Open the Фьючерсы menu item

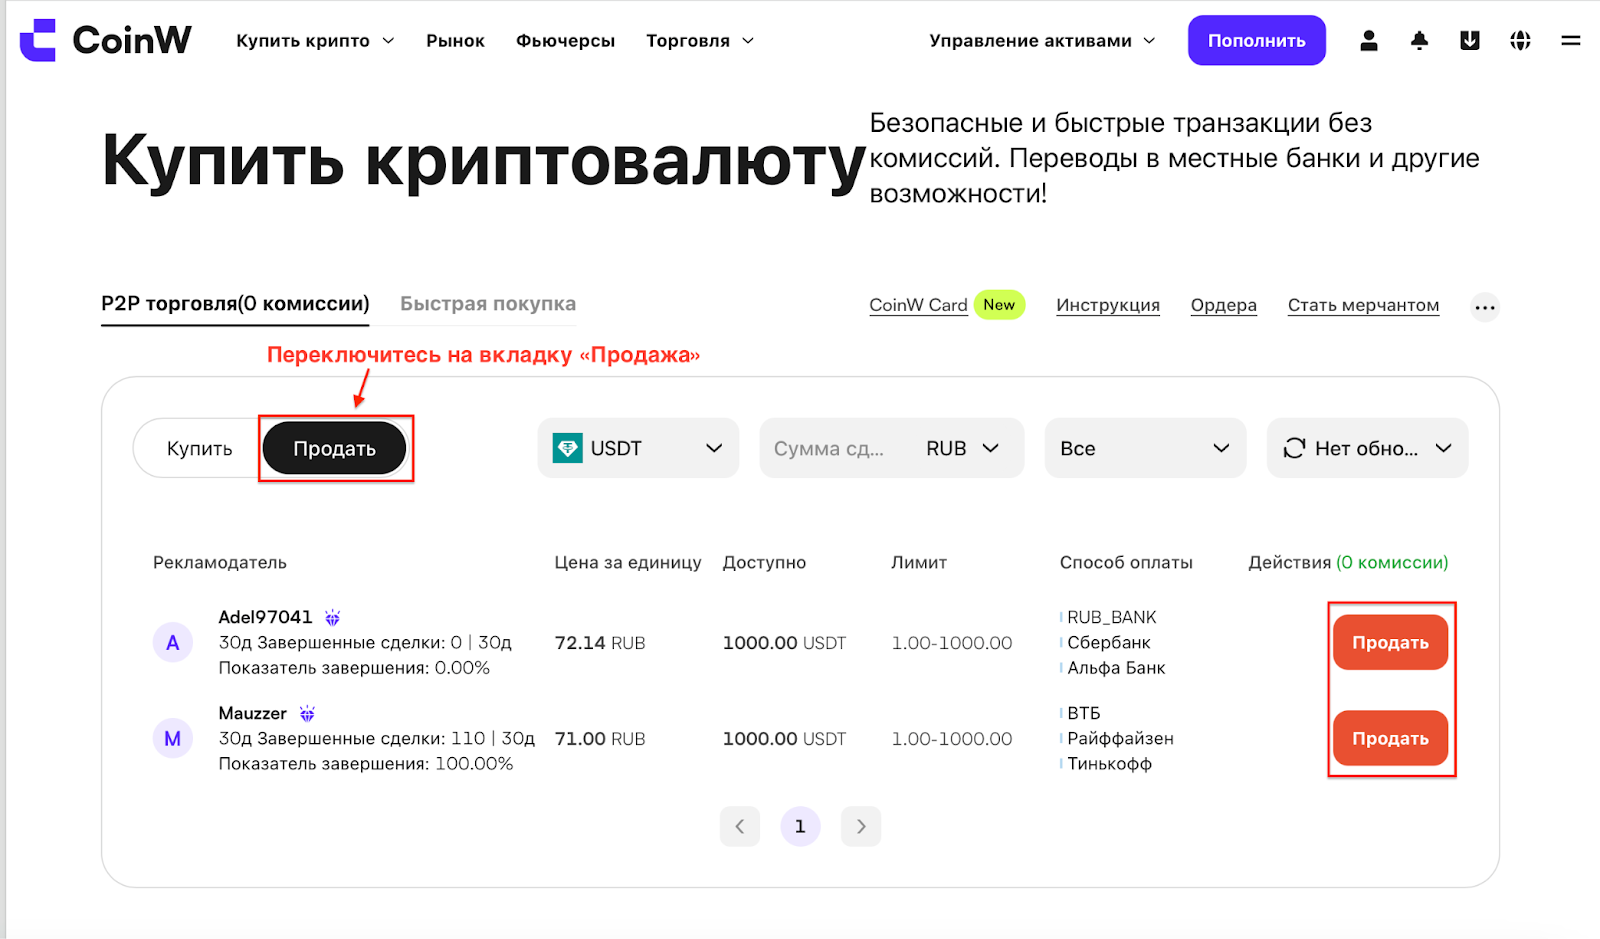(565, 41)
